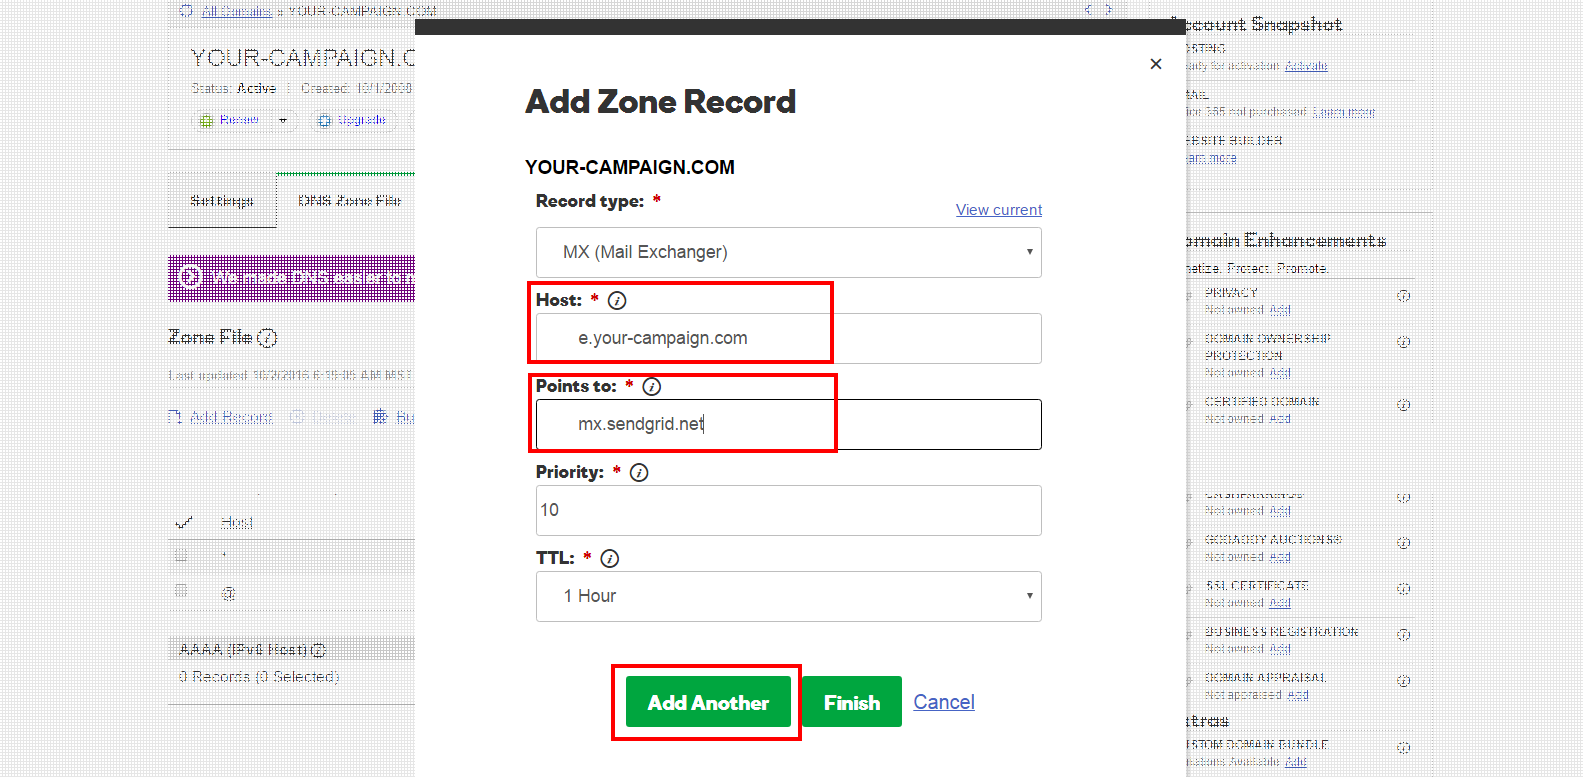This screenshot has height=777, width=1583.
Task: Open the View current link
Action: coord(999,210)
